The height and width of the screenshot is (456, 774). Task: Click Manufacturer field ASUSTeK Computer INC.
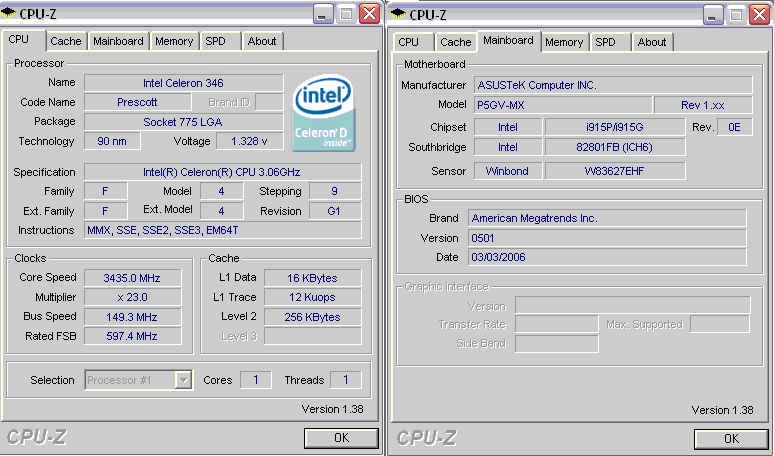[613, 85]
